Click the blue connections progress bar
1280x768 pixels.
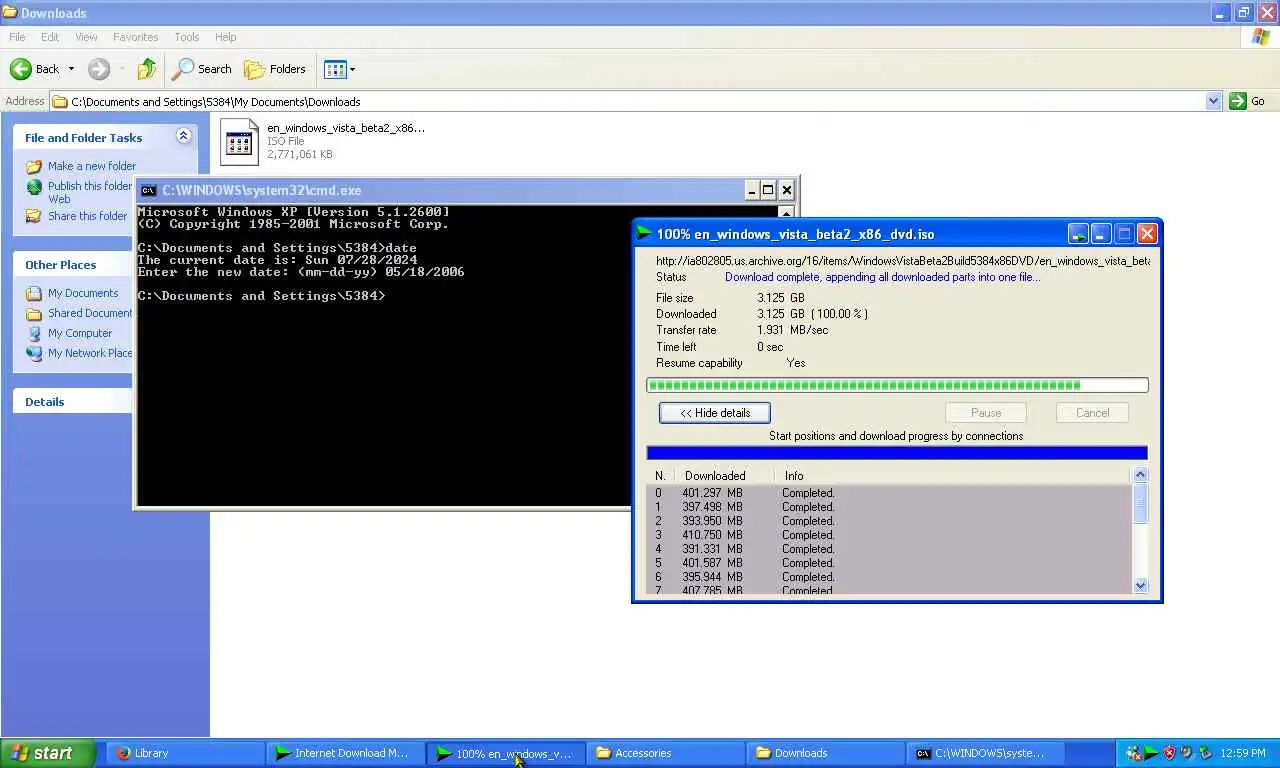(x=897, y=453)
